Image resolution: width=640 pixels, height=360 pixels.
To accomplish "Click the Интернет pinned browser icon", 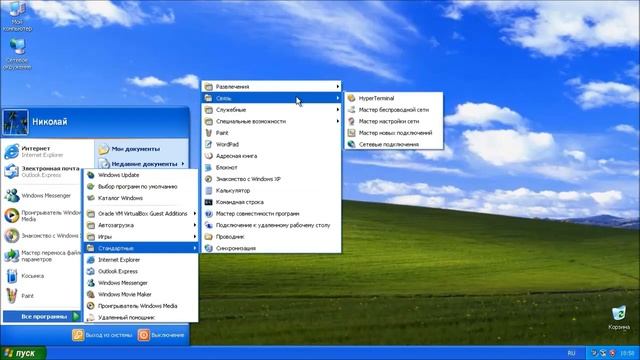I will point(11,151).
